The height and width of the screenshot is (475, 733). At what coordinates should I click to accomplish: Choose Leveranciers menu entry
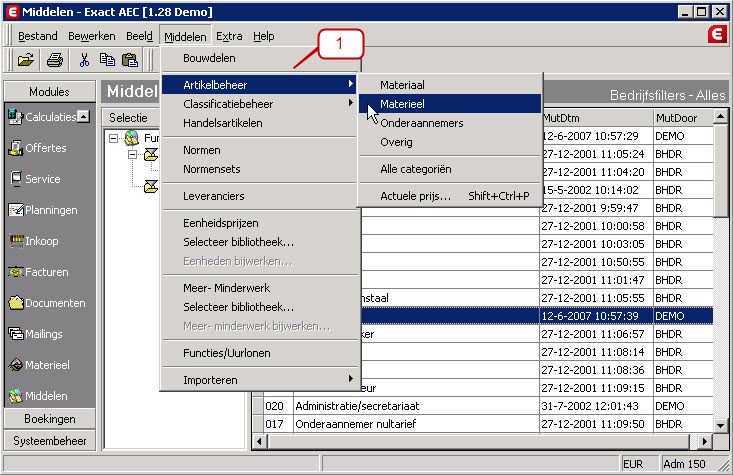[x=259, y=196]
